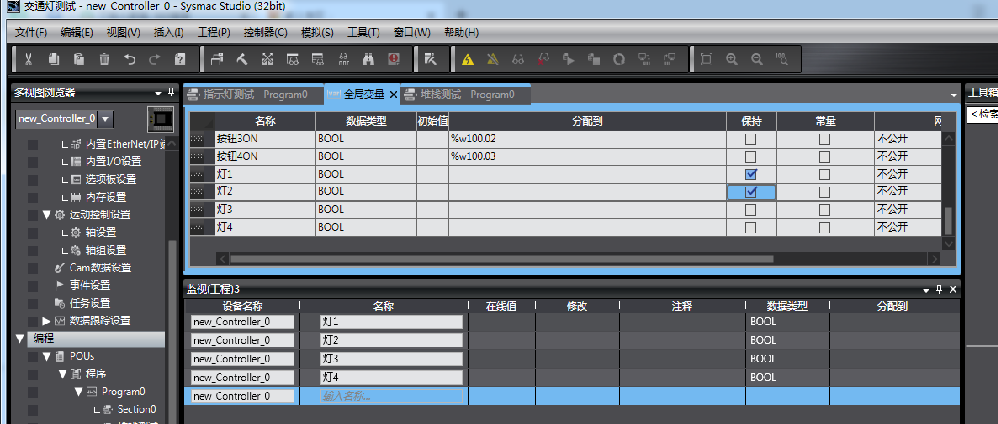Switch to the 指示灯测试 Program0 tab
The image size is (998, 424).
coord(255,95)
